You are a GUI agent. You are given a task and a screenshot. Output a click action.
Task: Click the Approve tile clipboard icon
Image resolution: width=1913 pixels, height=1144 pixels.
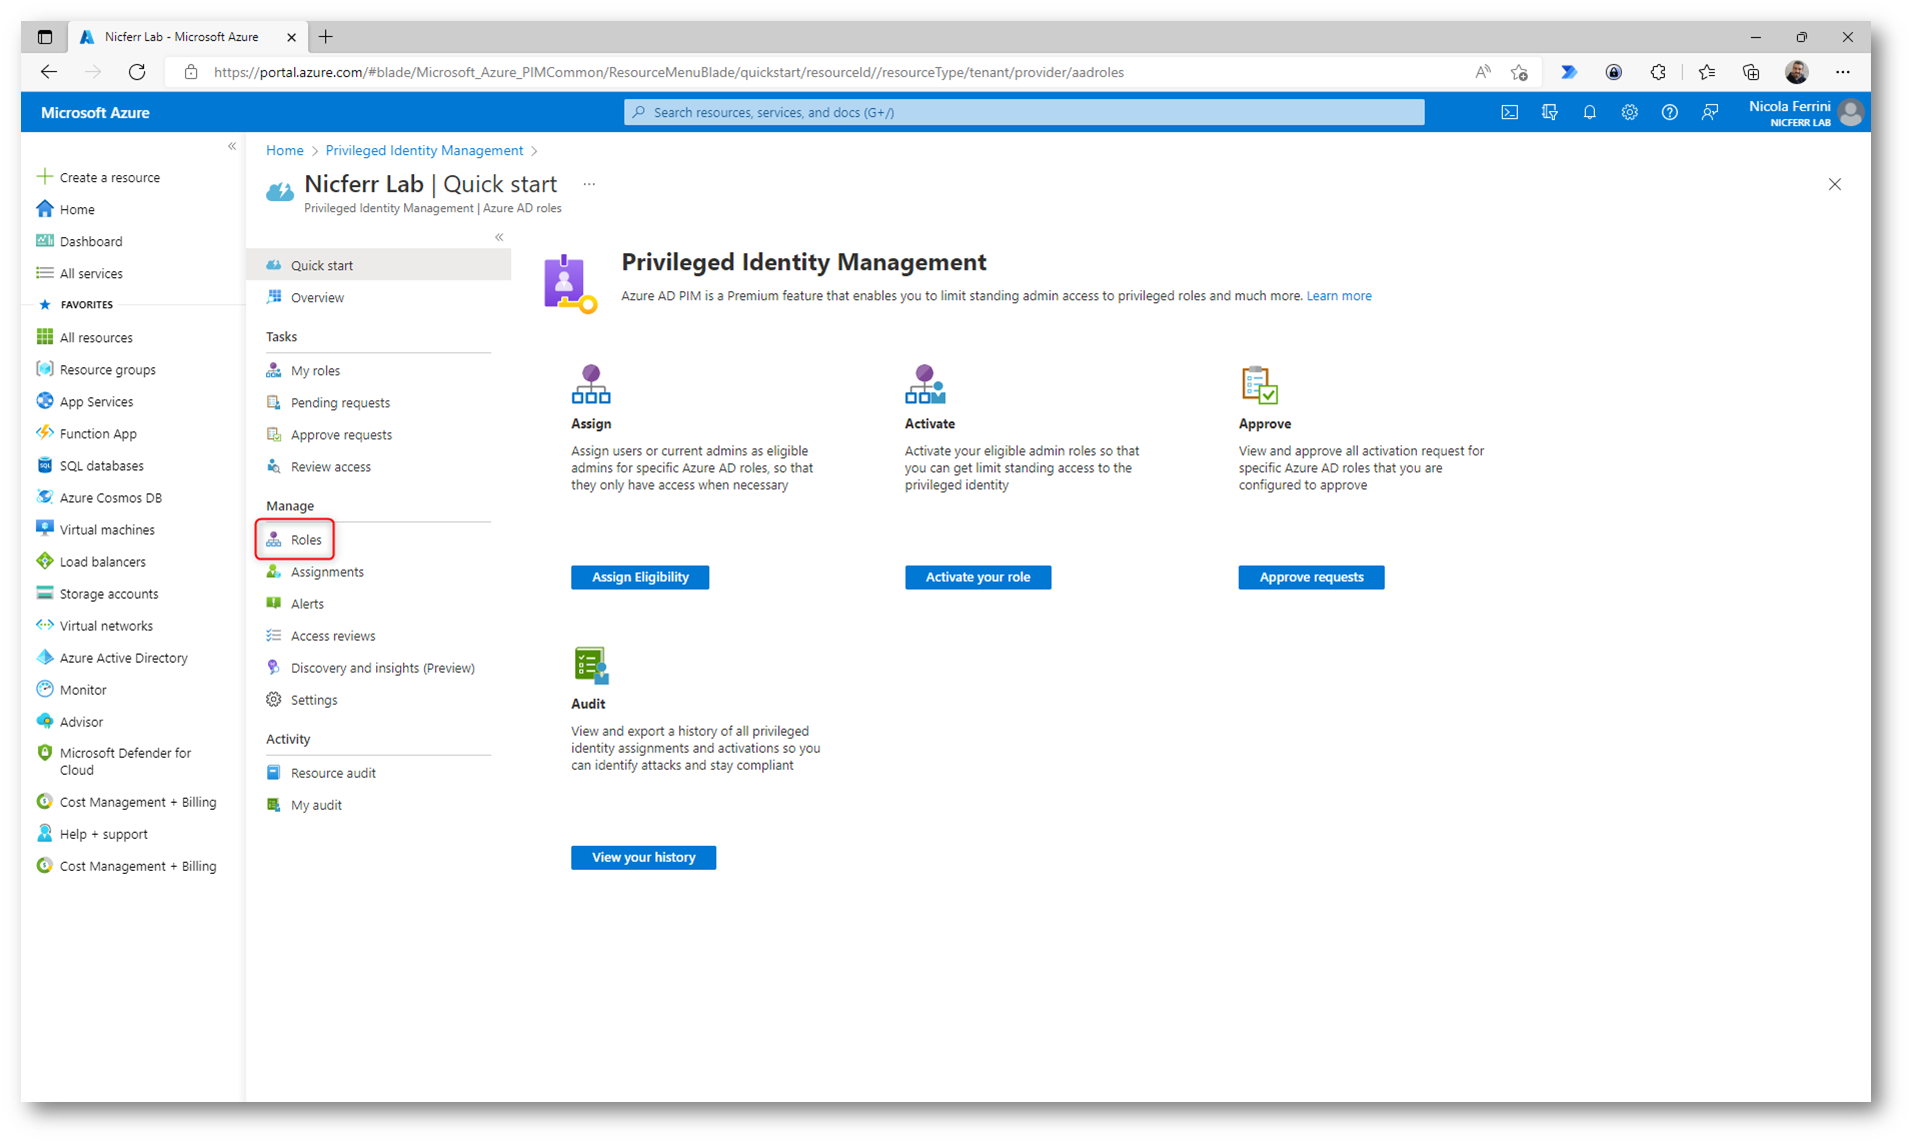pos(1259,385)
